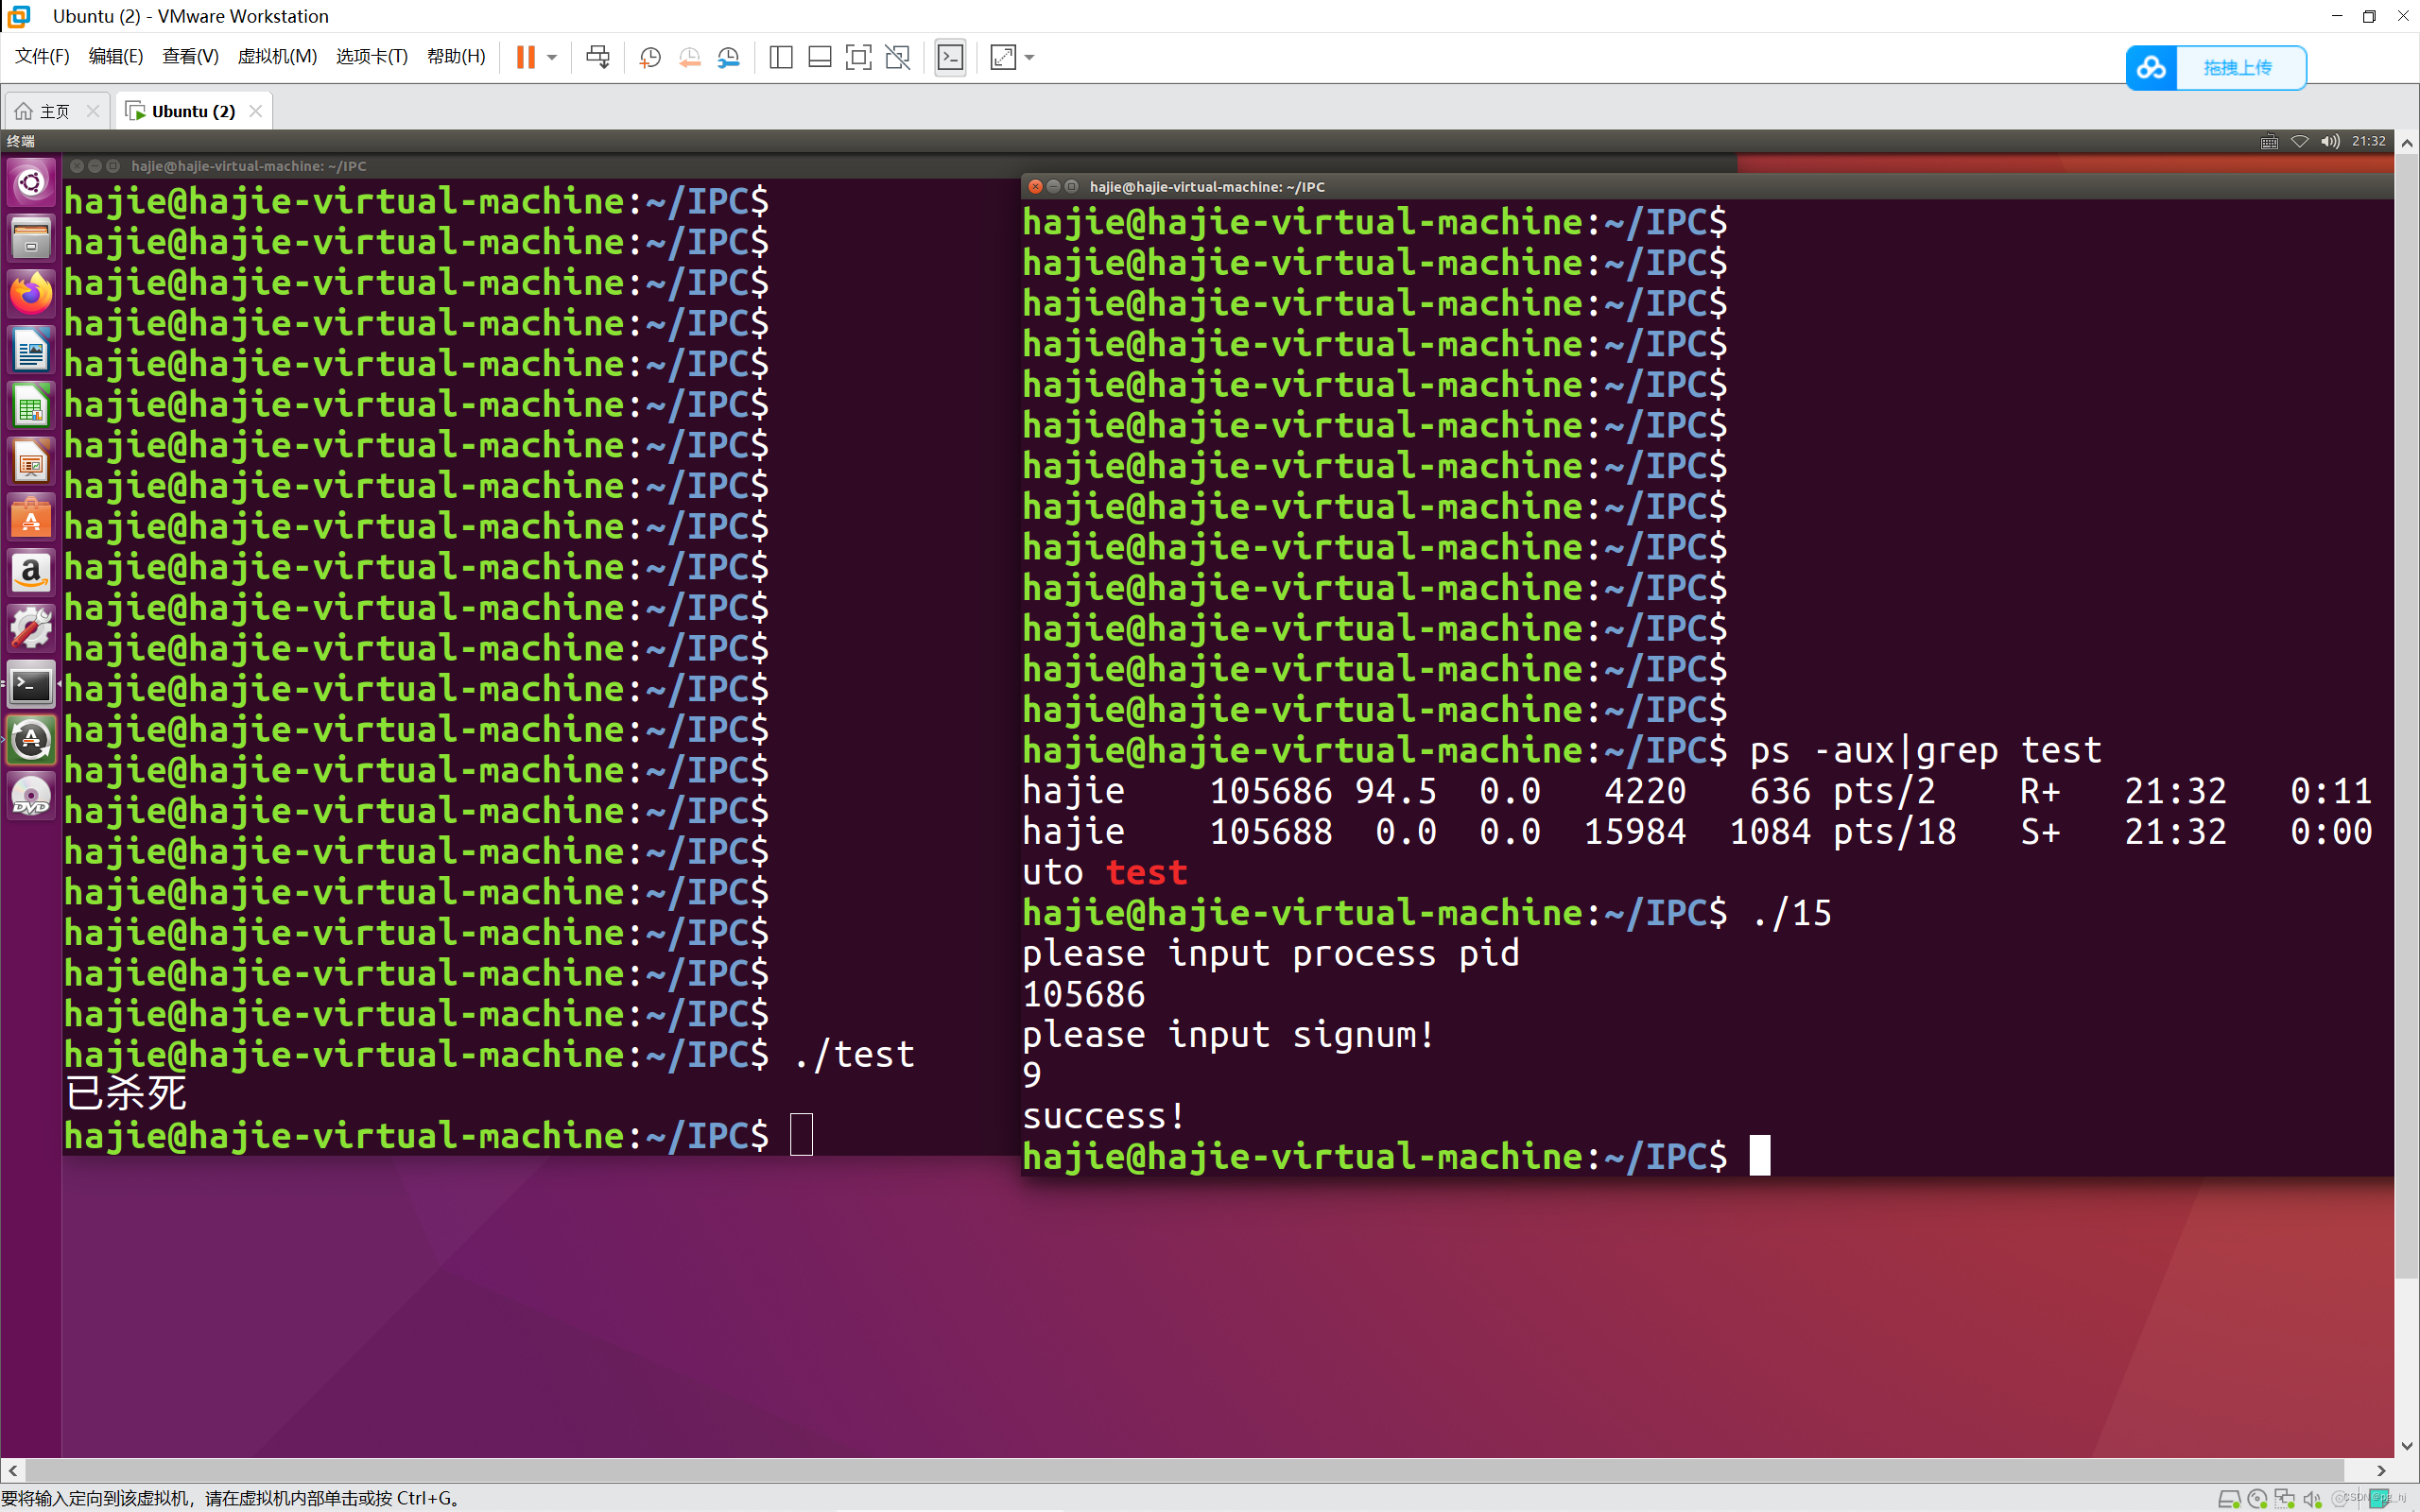Click the volume indicator in Ubuntu panel
The image size is (2420, 1512).
pyautogui.click(x=2330, y=141)
